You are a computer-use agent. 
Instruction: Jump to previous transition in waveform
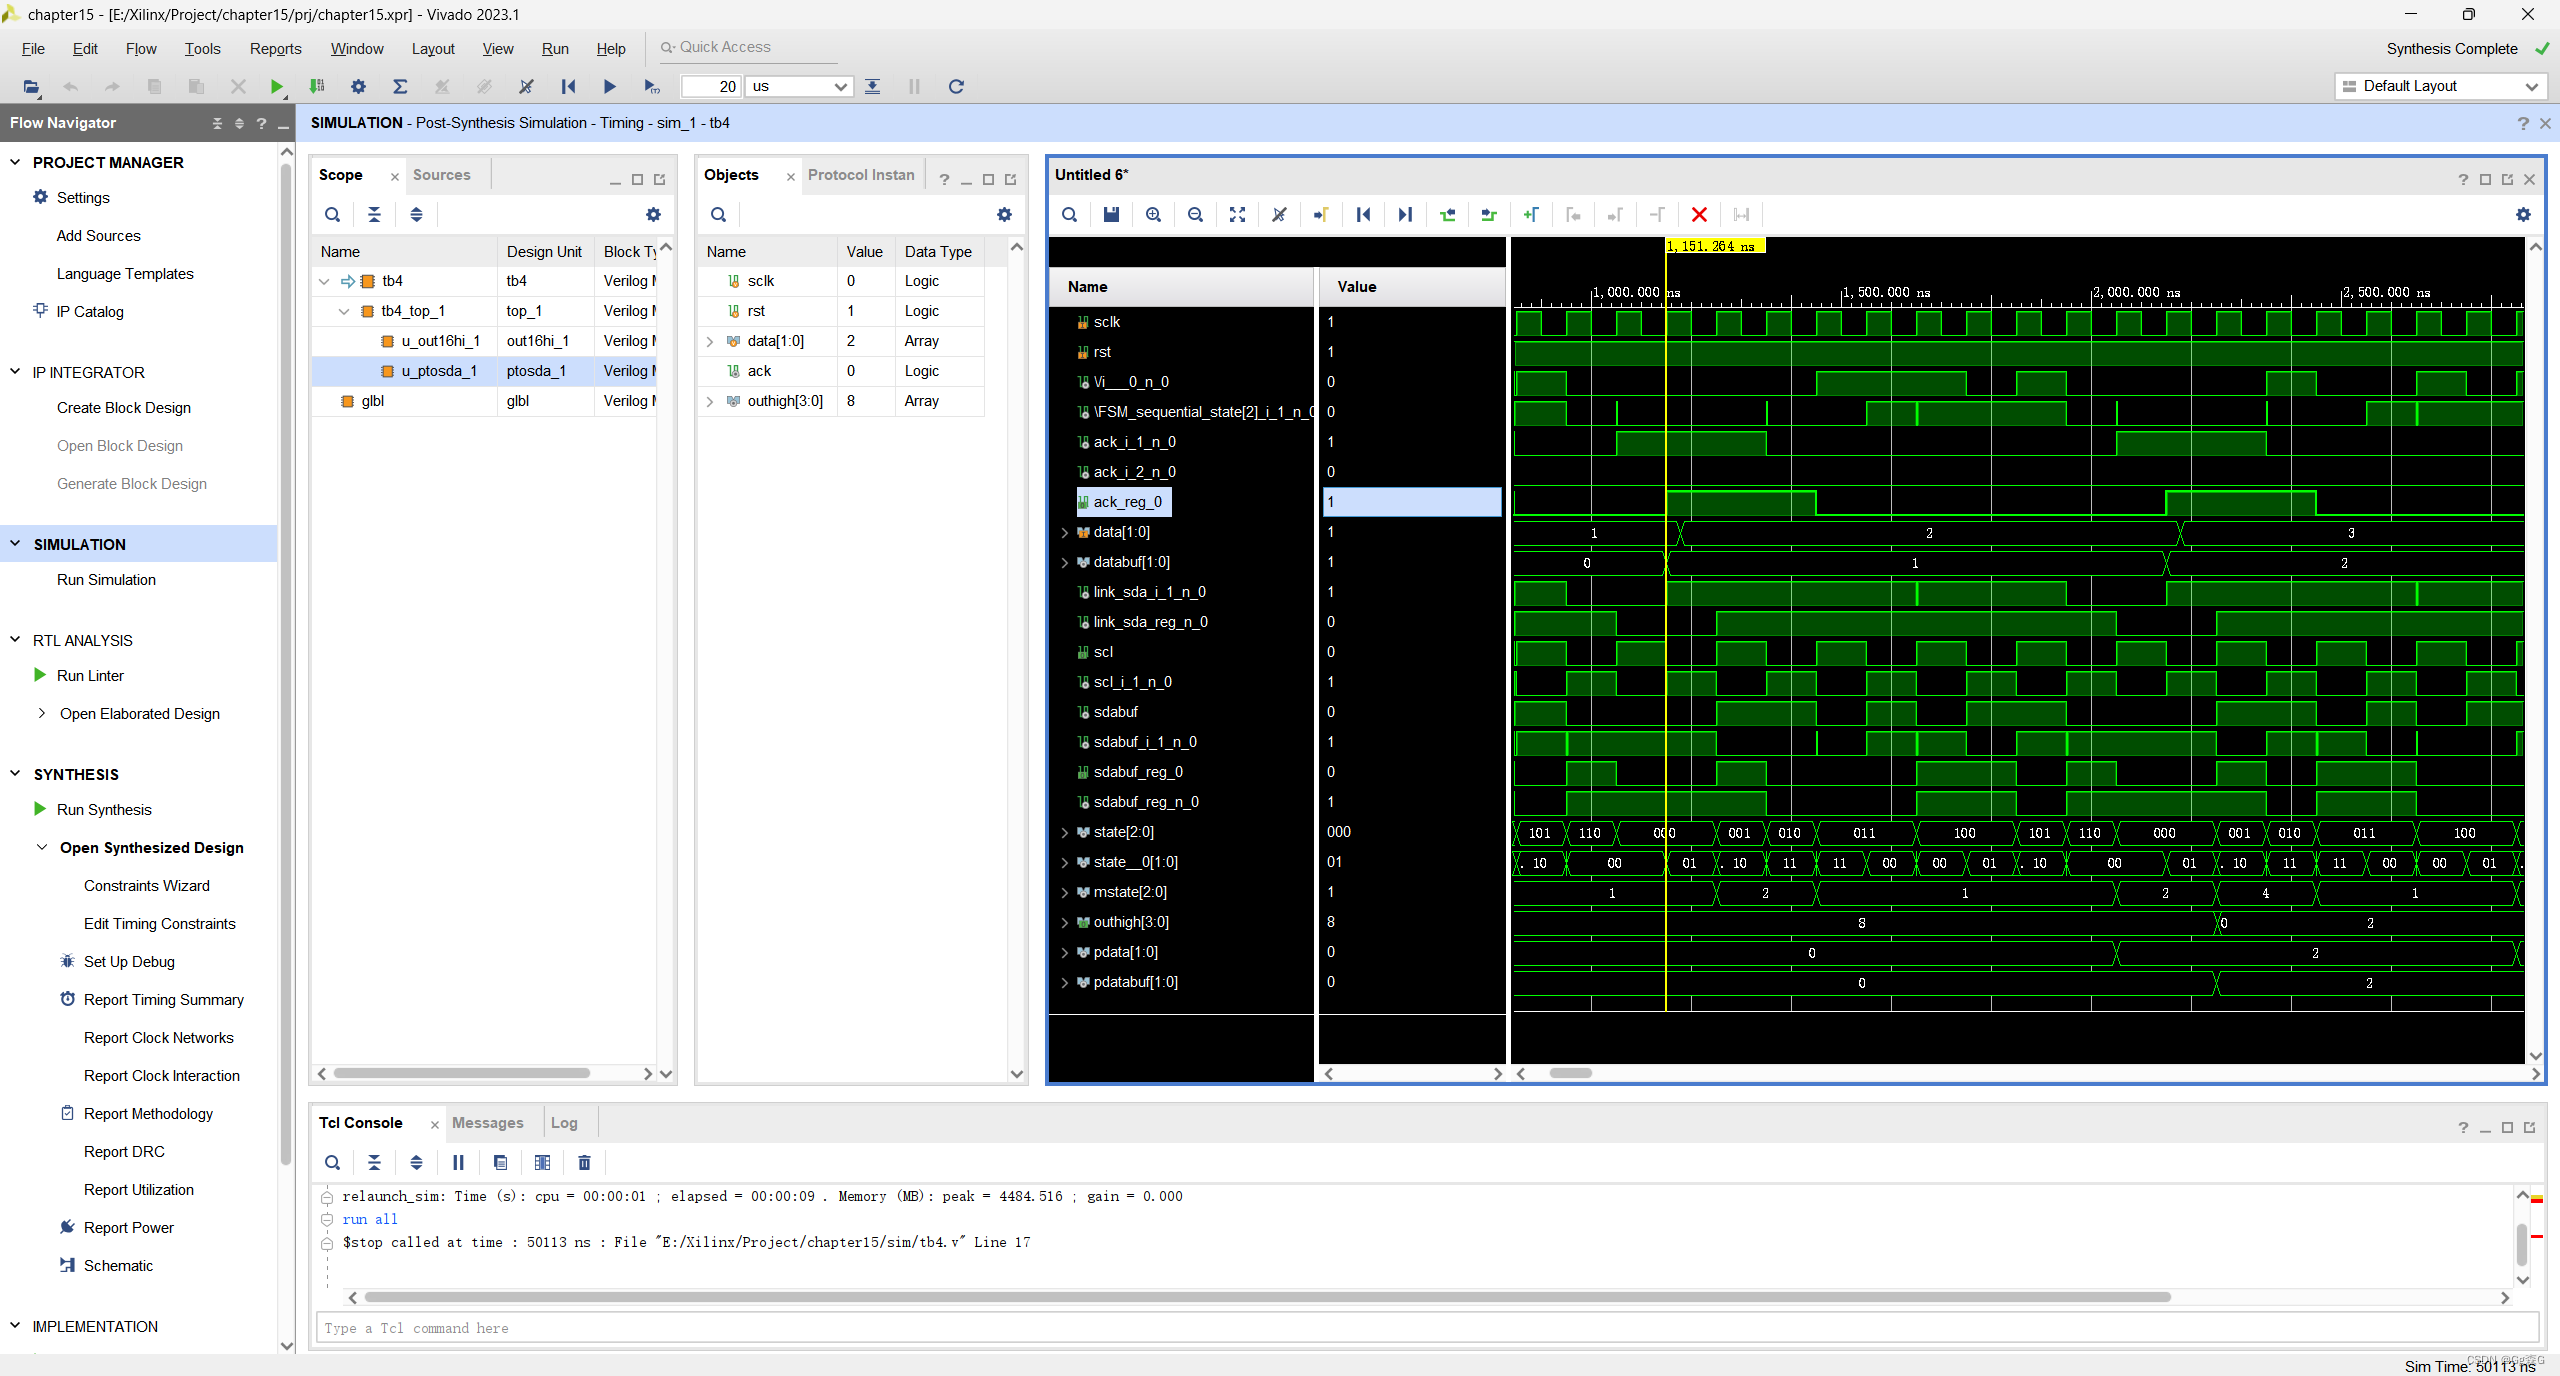click(x=1447, y=214)
